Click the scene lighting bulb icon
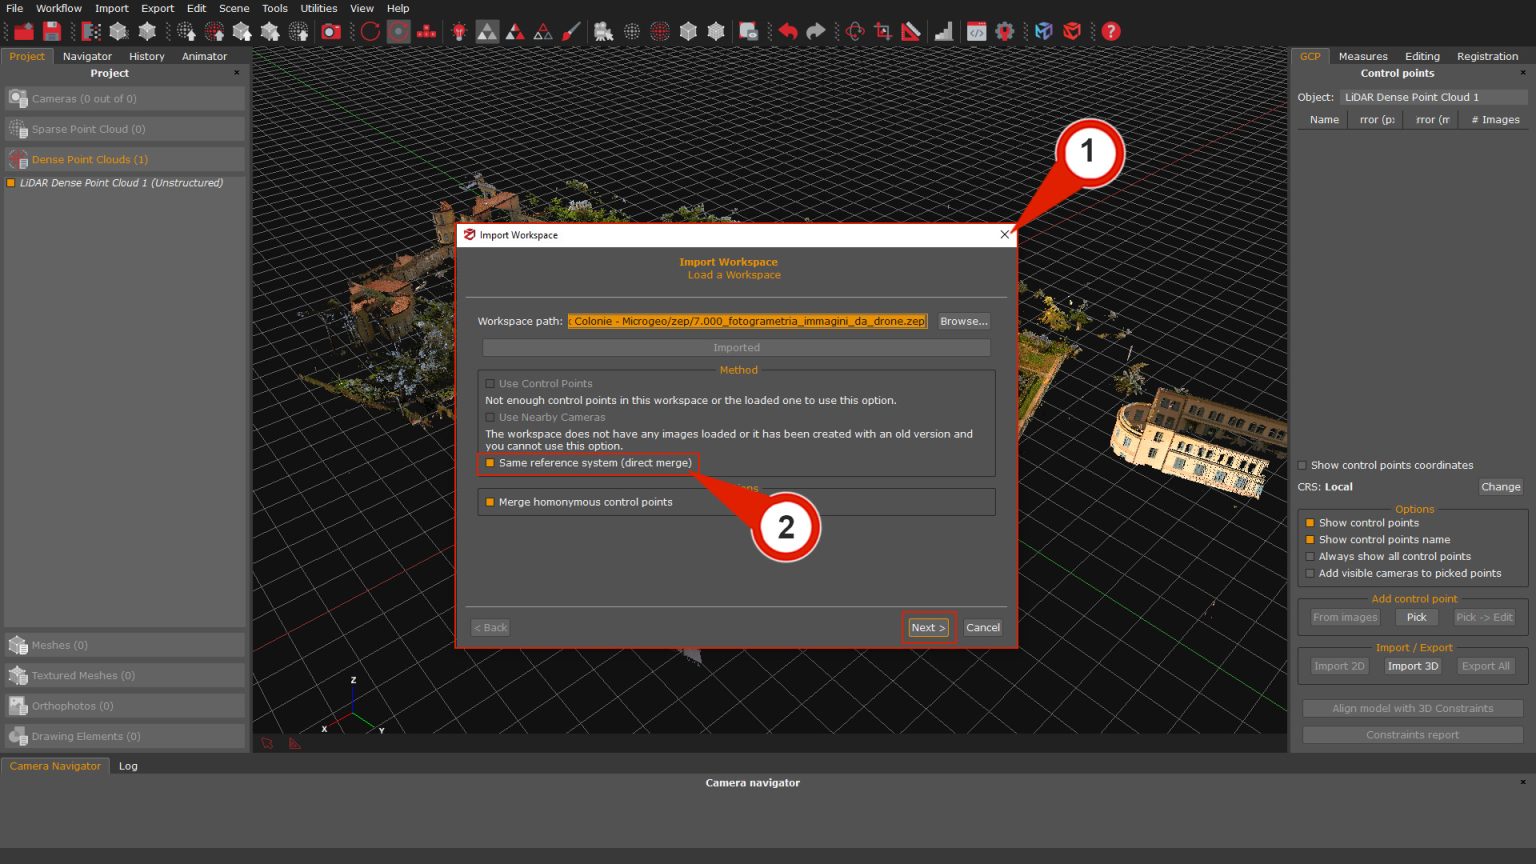1536x864 pixels. point(457,31)
